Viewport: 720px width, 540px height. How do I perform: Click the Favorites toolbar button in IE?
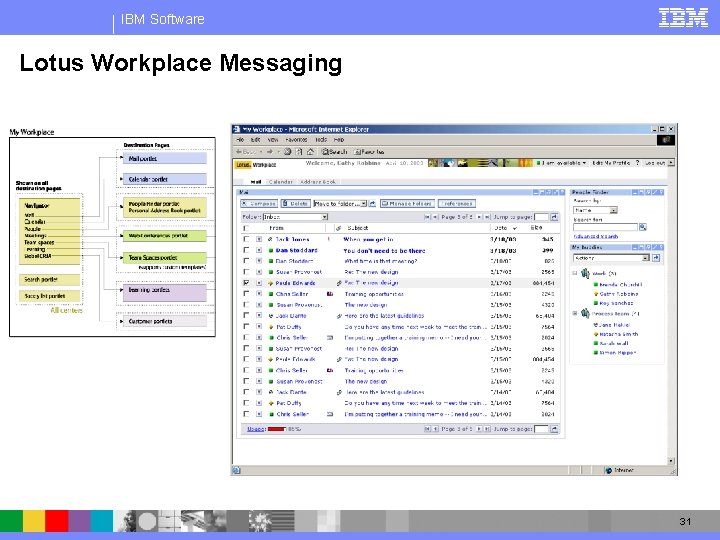click(x=369, y=152)
